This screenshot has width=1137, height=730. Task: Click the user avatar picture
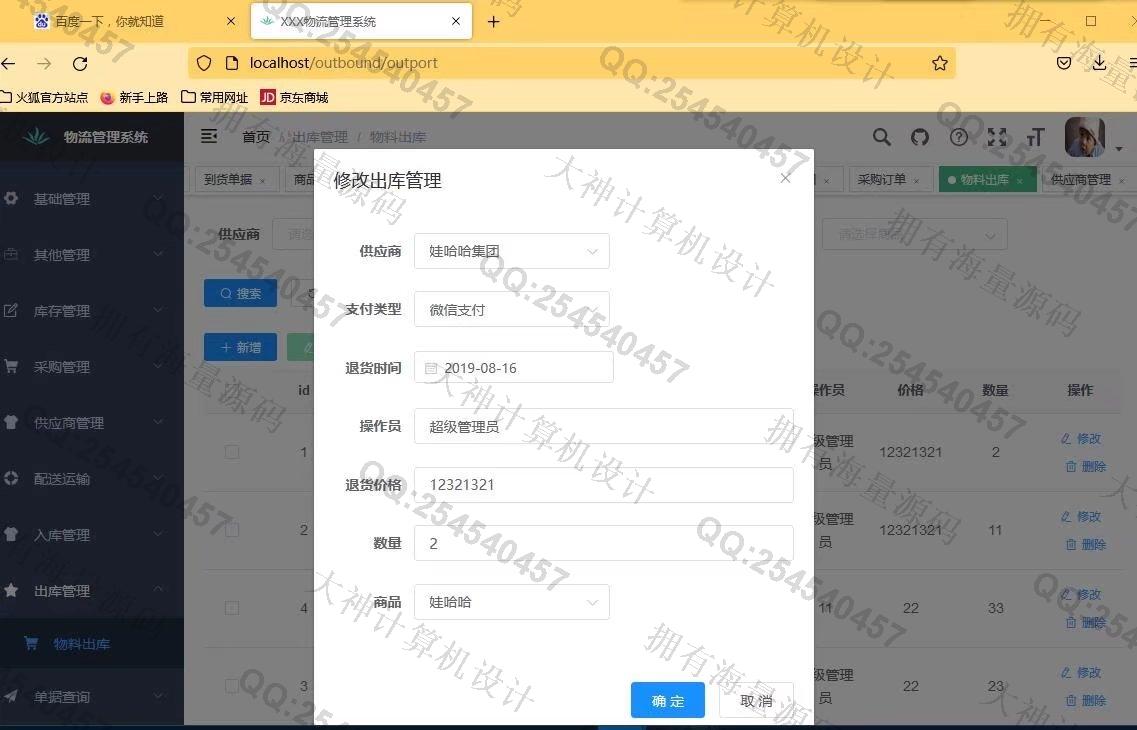(x=1085, y=137)
